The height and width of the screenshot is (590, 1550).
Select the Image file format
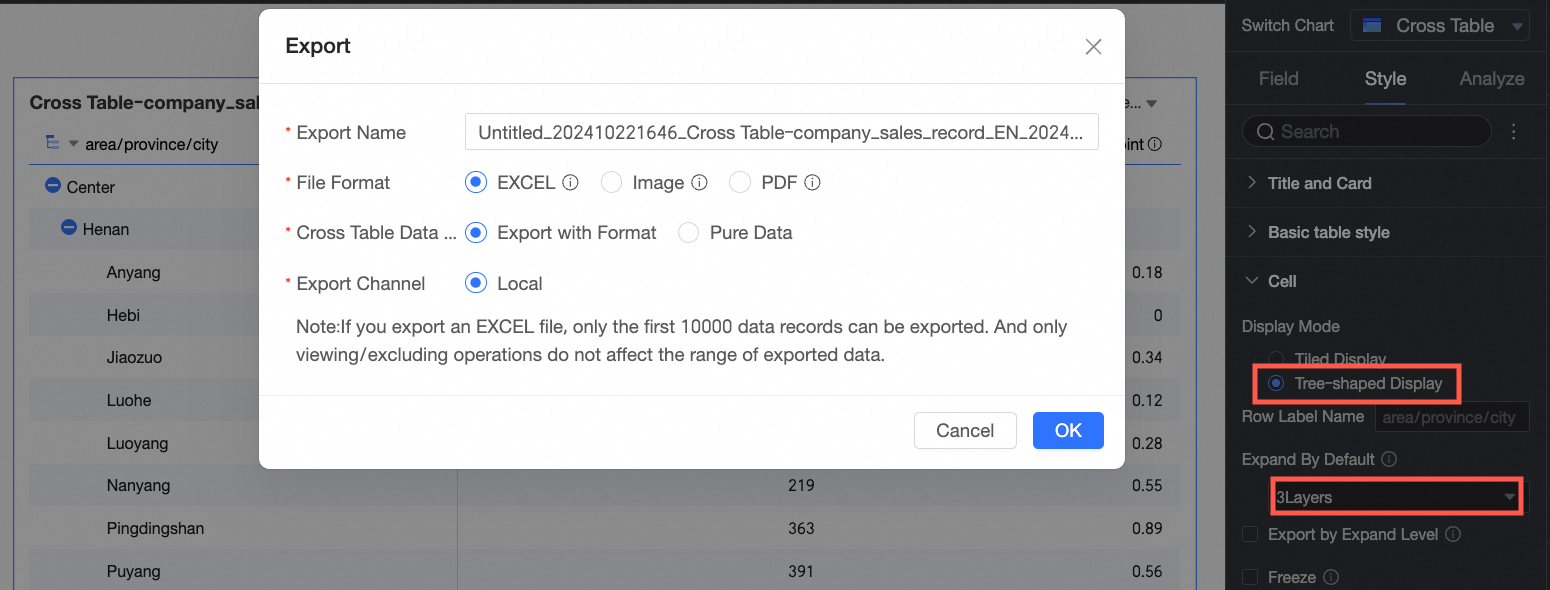[612, 183]
